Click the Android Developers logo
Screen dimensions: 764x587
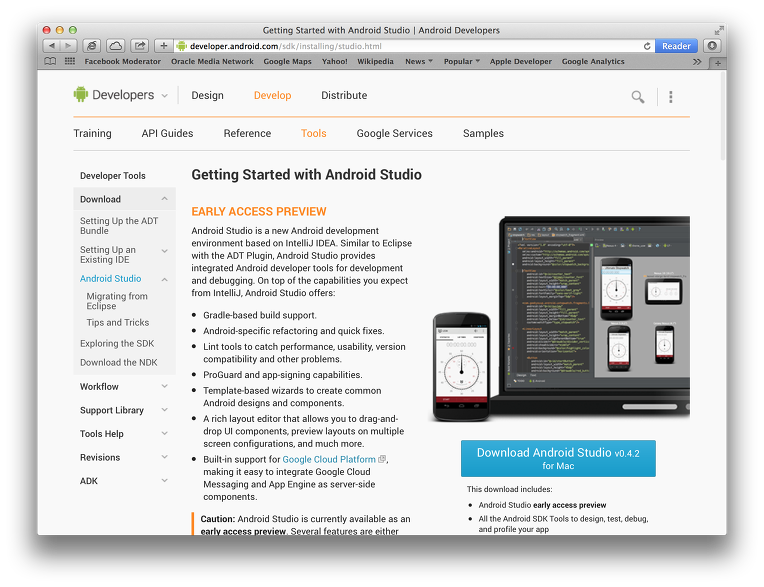114,95
